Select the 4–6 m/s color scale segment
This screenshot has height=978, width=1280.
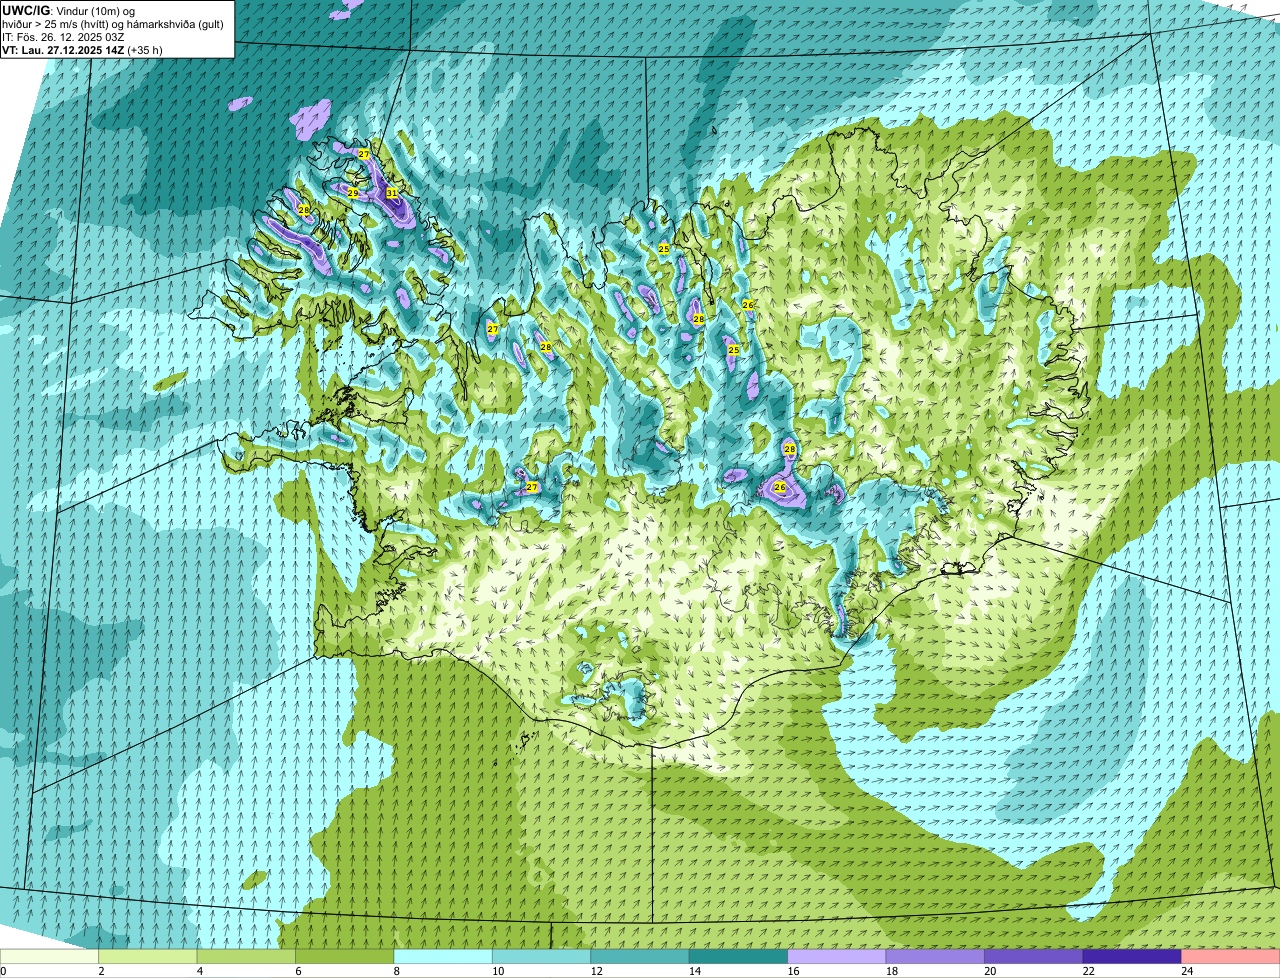(247, 956)
